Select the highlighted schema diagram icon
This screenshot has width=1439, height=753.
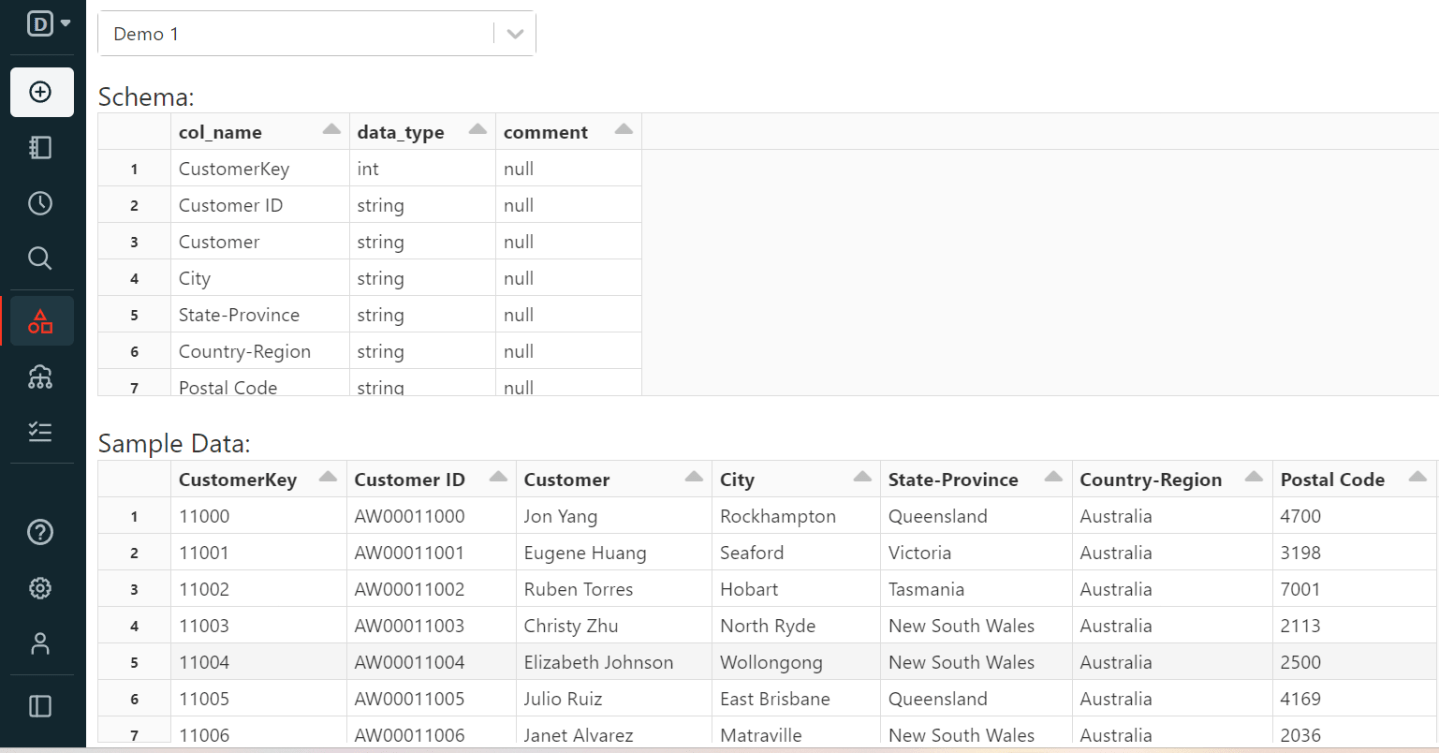coord(41,320)
